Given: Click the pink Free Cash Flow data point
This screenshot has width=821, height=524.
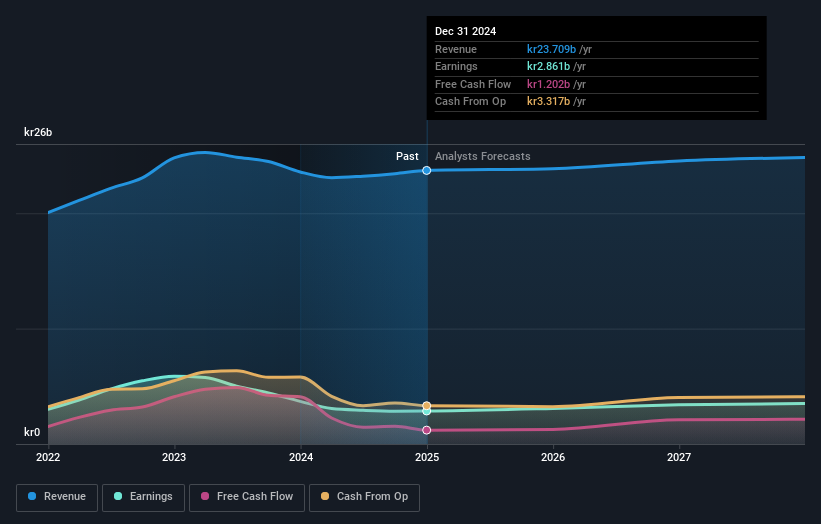Looking at the screenshot, I should tap(427, 430).
